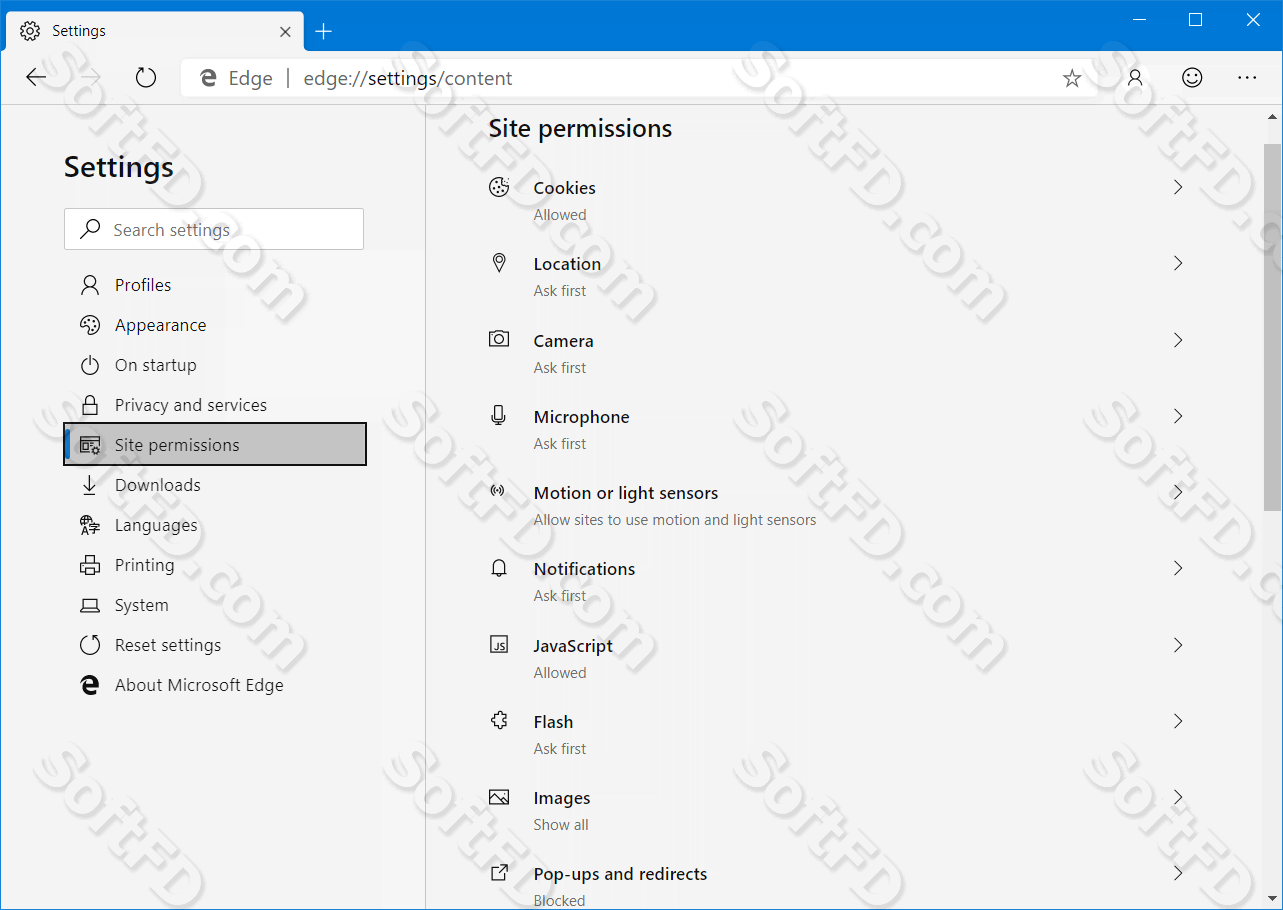Open the Microphone permission label
This screenshot has width=1283, height=910.
point(581,417)
